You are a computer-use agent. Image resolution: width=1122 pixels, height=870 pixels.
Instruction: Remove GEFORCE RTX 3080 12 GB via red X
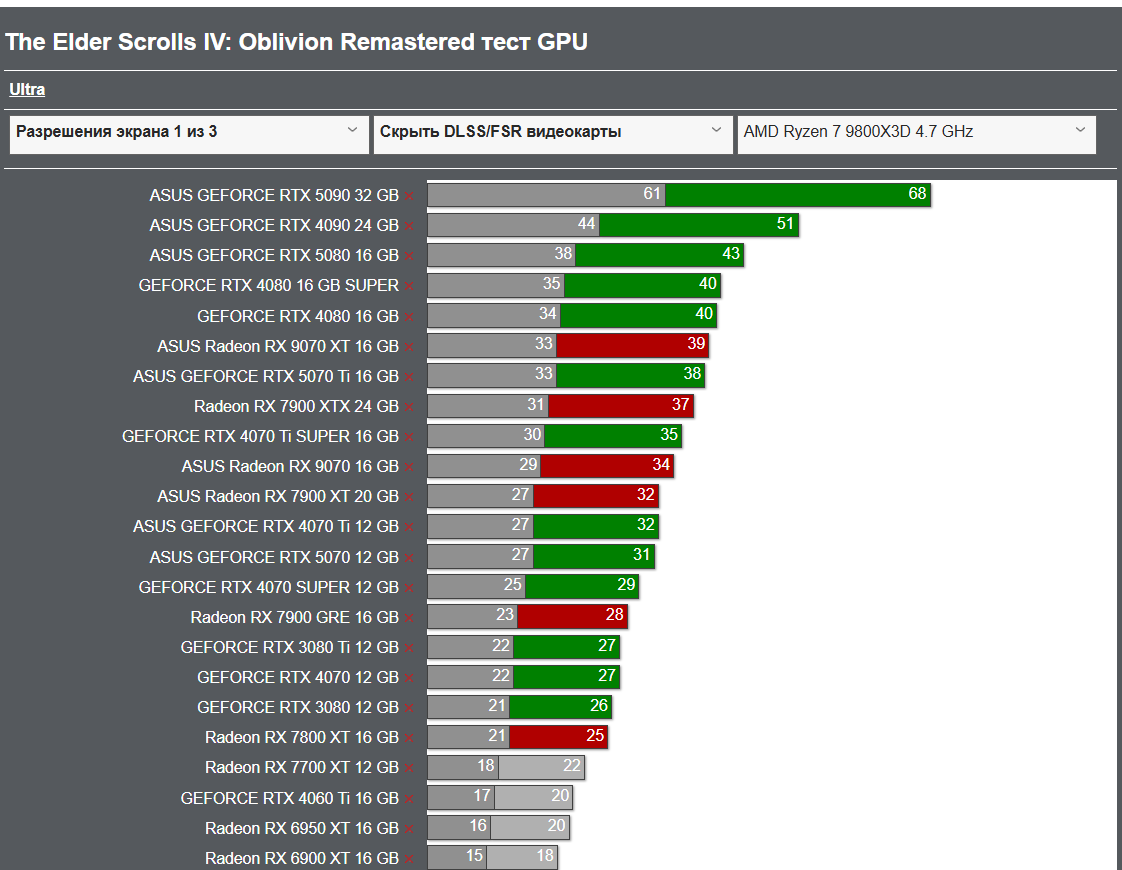409,708
